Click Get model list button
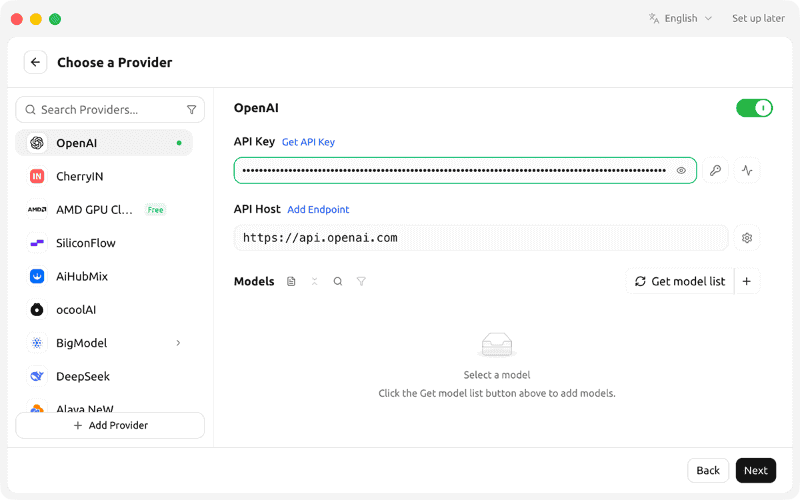 click(680, 281)
